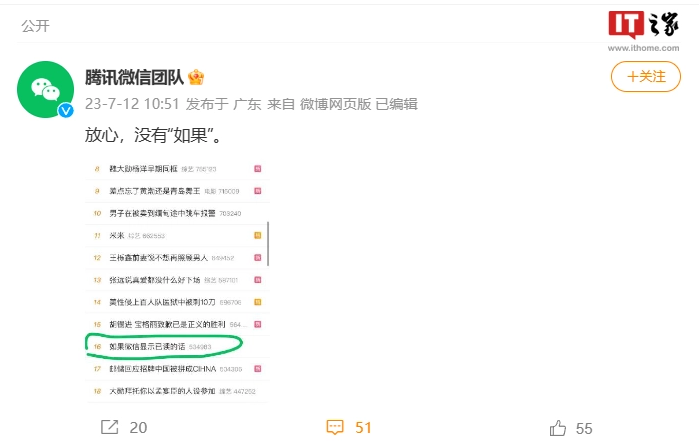Click the blue verified V badge
Image resolution: width=700 pixels, height=447 pixels.
(66, 110)
